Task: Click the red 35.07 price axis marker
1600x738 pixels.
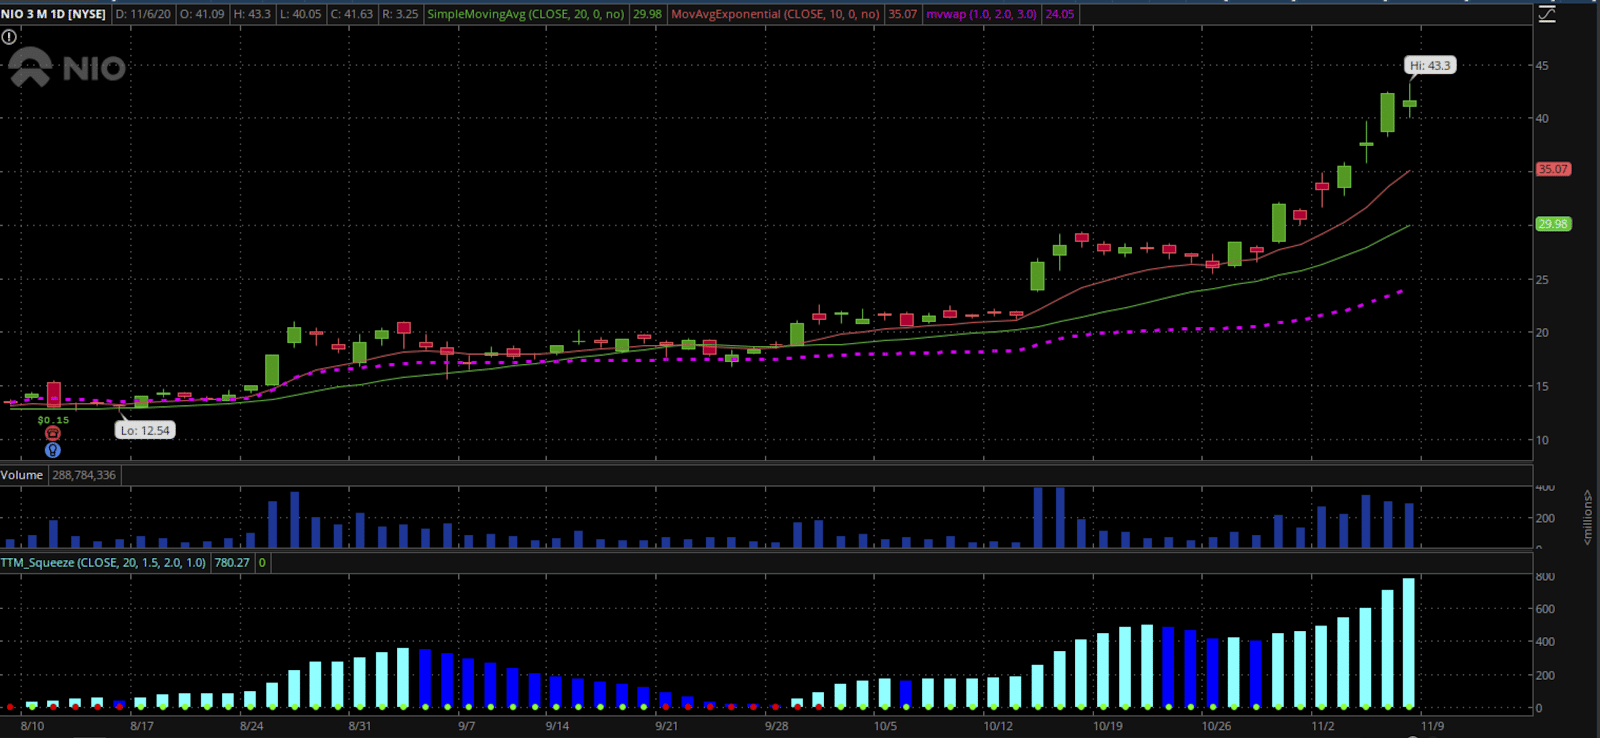Action: tap(1553, 169)
